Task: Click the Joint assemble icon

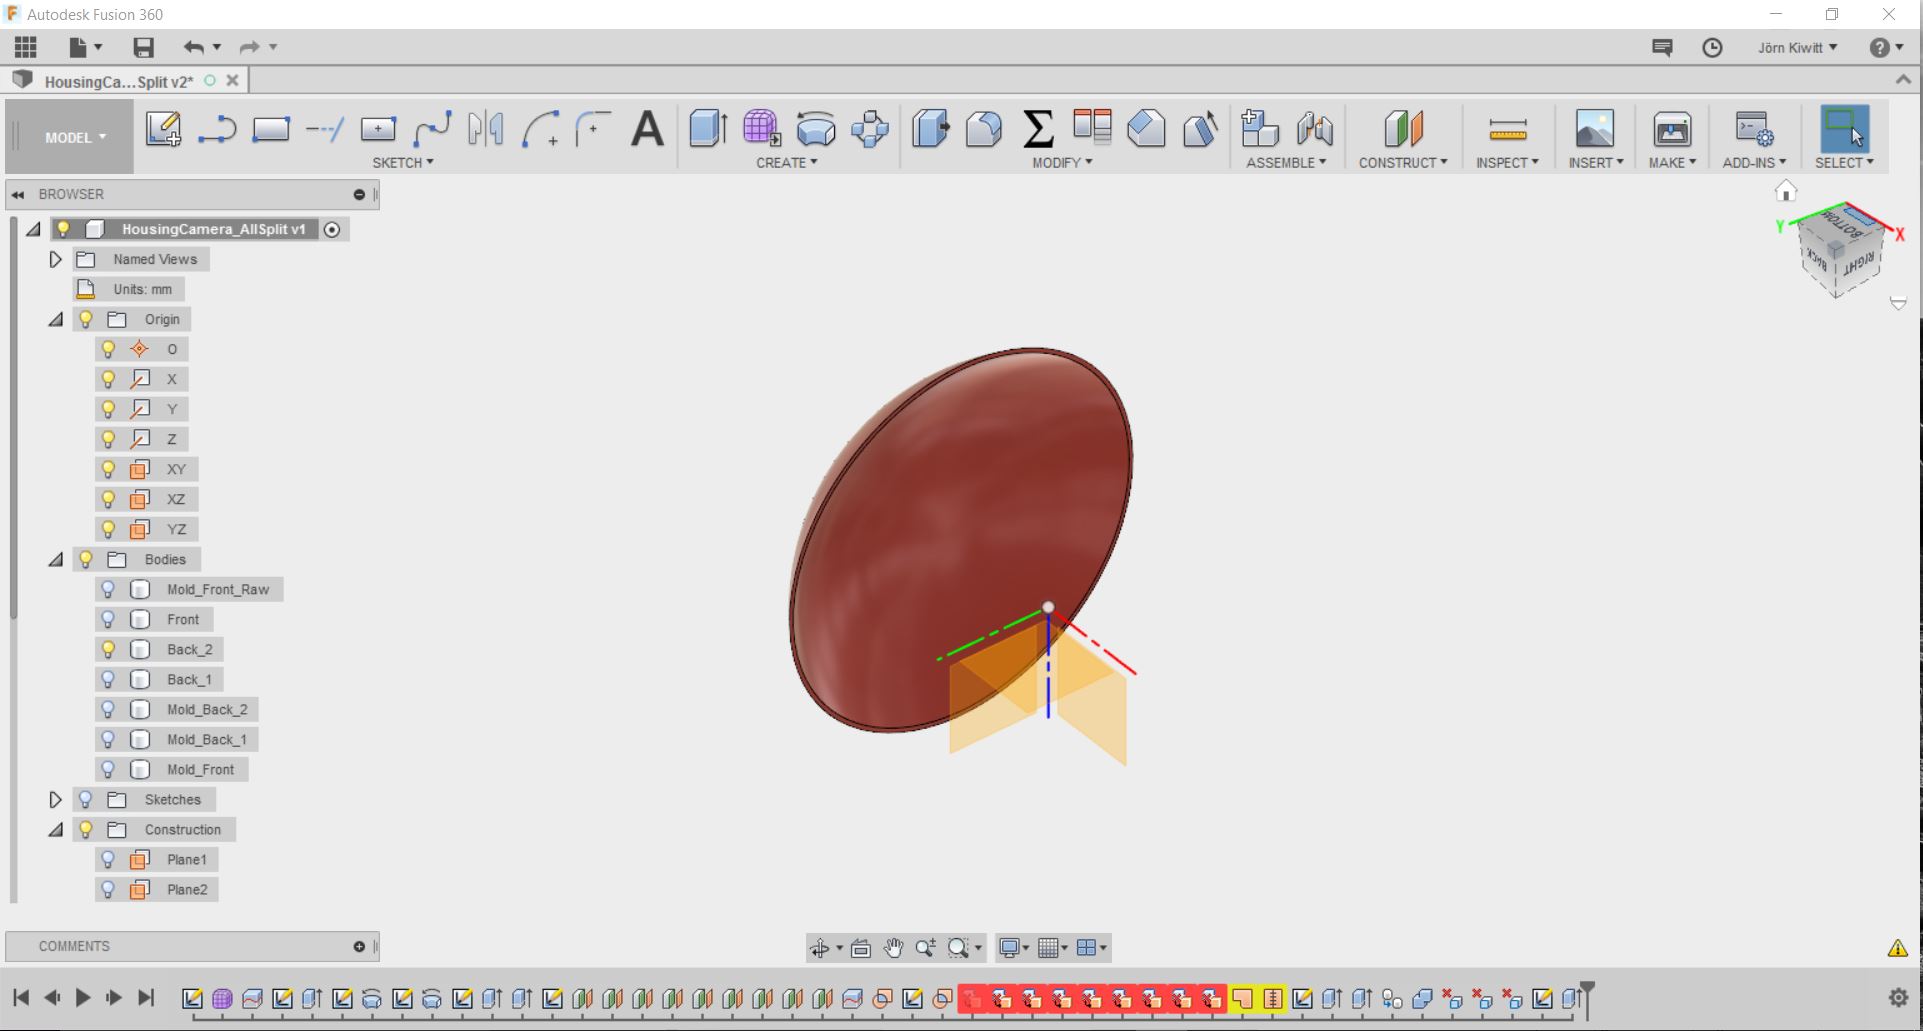Action: (1315, 129)
